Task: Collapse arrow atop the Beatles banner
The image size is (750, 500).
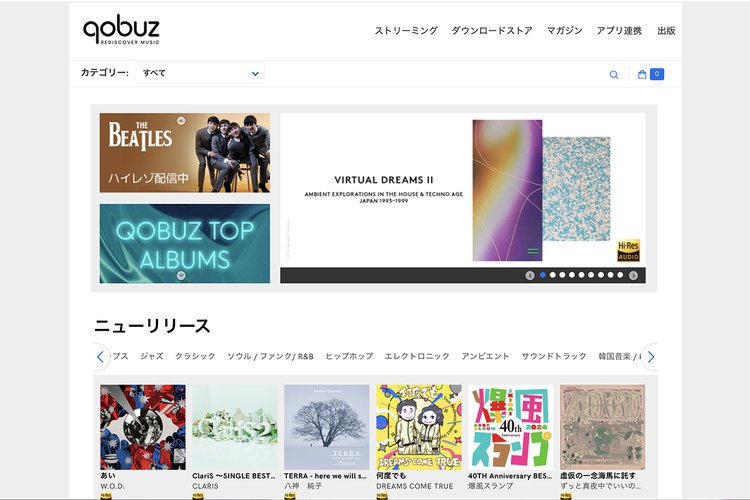Action: coord(181,121)
